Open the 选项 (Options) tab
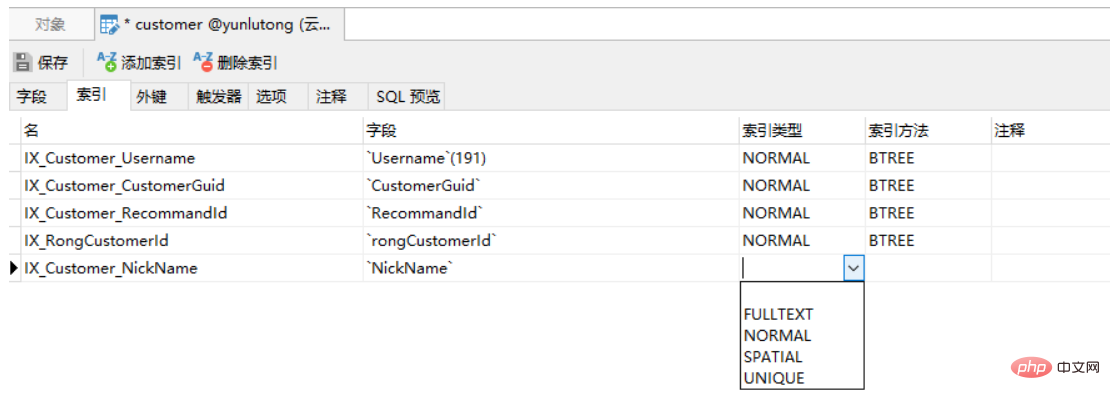The image size is (1110, 400). [x=271, y=96]
